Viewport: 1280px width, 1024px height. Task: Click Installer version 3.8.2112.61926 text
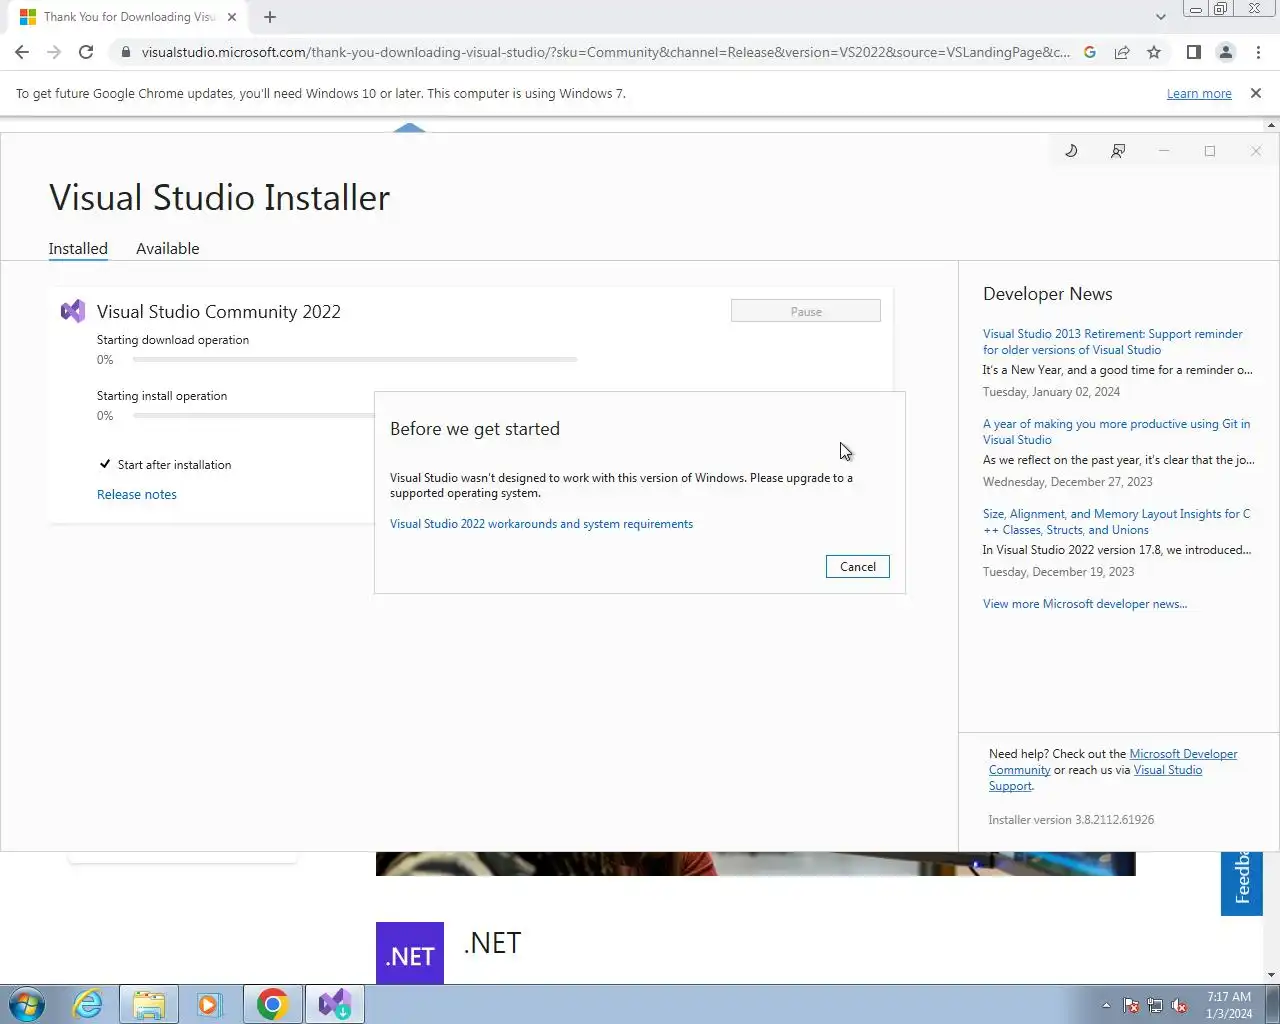click(x=1071, y=820)
